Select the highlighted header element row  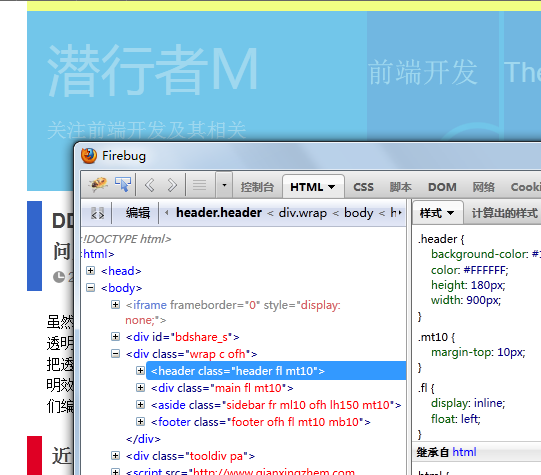tap(276, 371)
